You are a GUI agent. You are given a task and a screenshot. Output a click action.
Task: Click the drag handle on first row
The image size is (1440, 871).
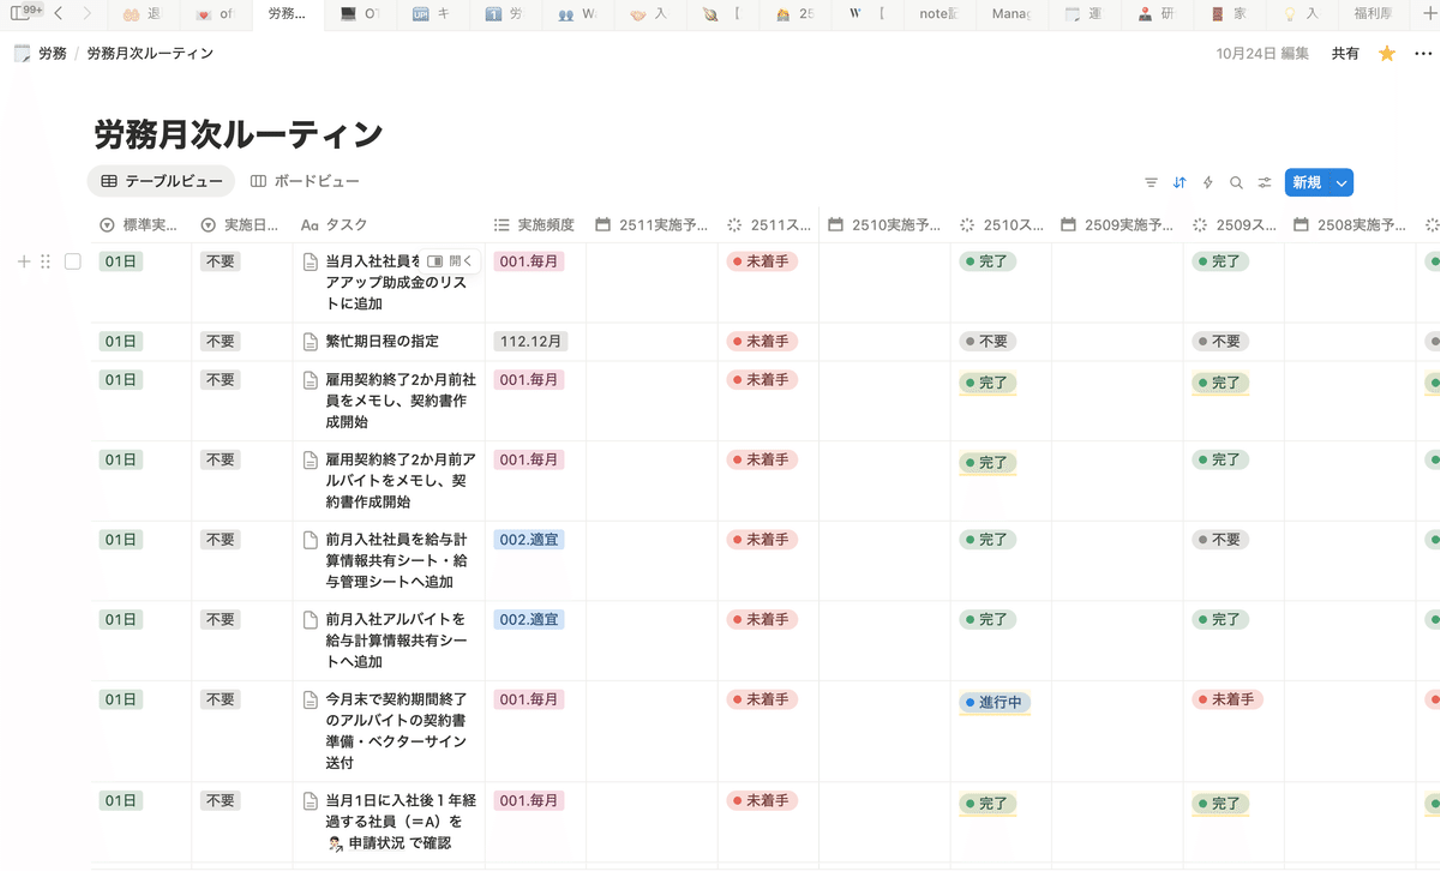(x=45, y=262)
